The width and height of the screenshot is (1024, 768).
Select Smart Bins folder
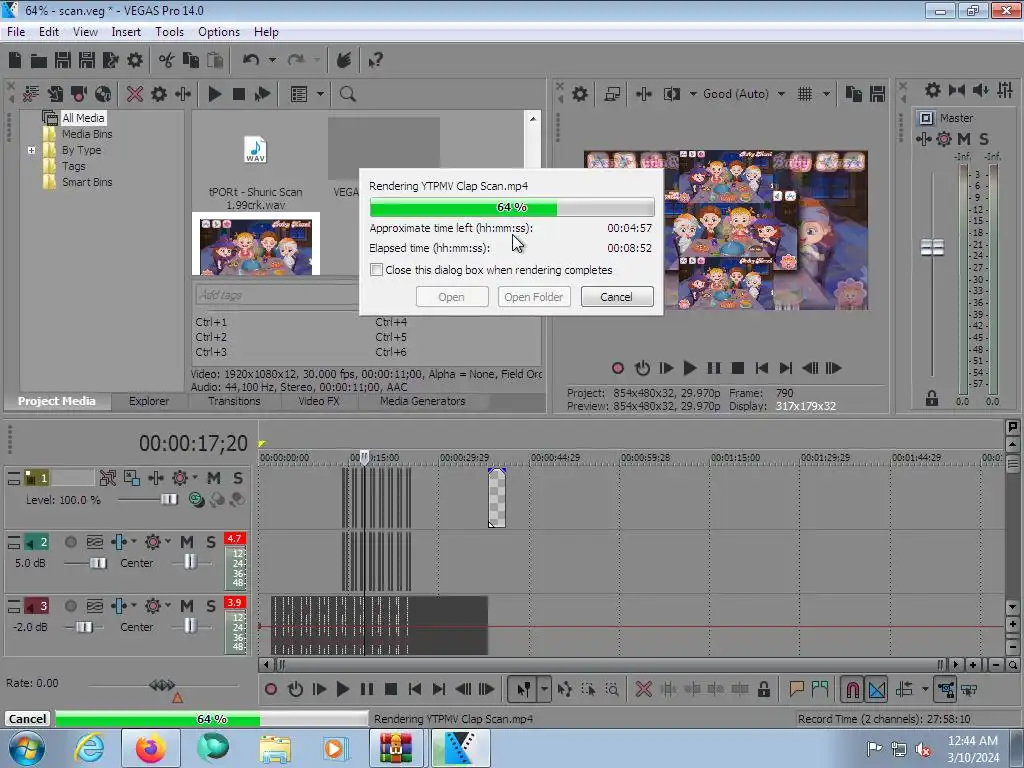click(x=87, y=182)
